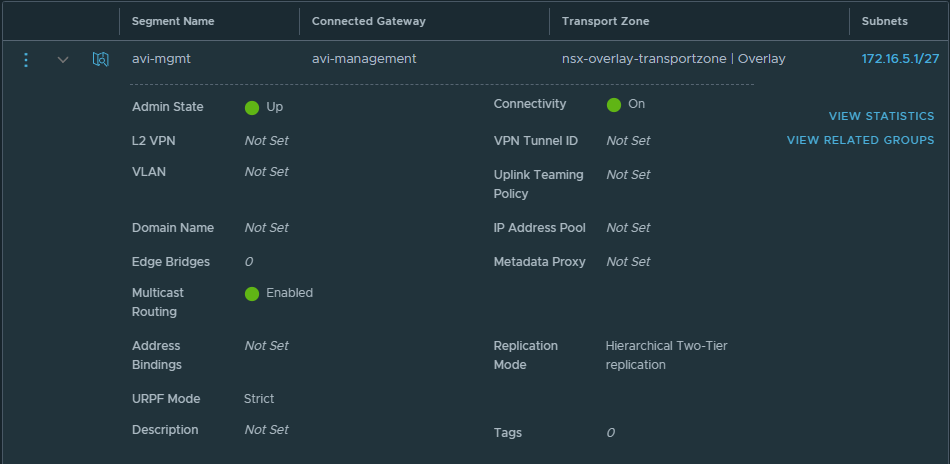This screenshot has height=464, width=950.
Task: Open the View Related Groups link
Action: click(x=860, y=141)
